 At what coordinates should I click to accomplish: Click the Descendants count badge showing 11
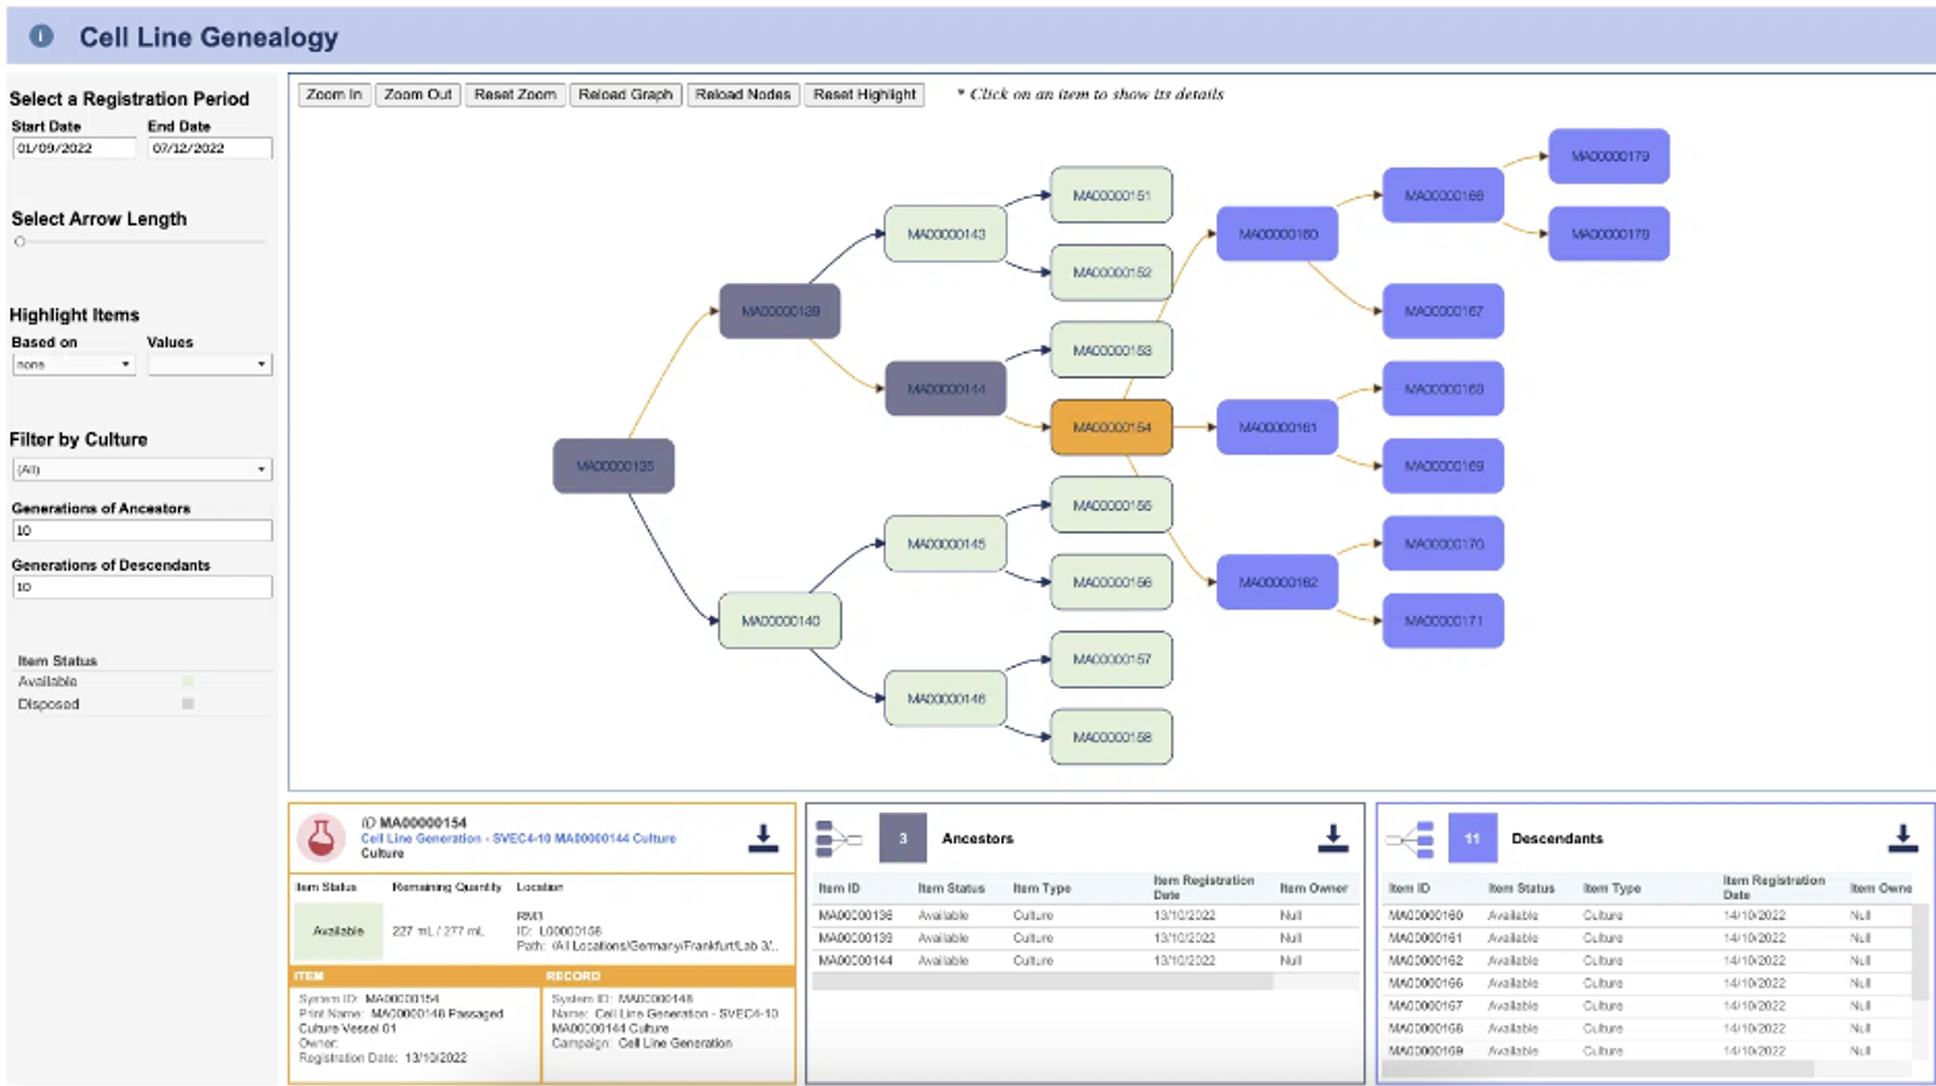click(1472, 838)
